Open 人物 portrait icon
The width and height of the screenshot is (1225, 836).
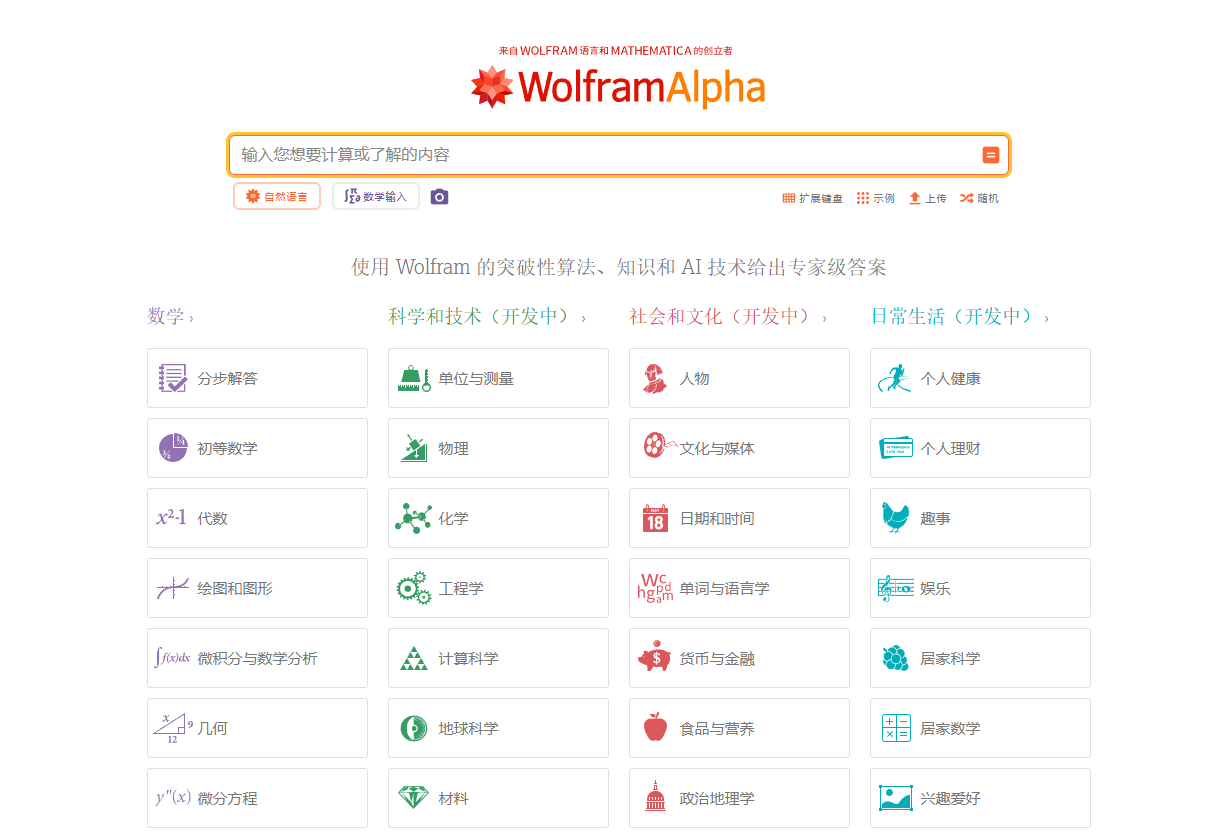654,378
